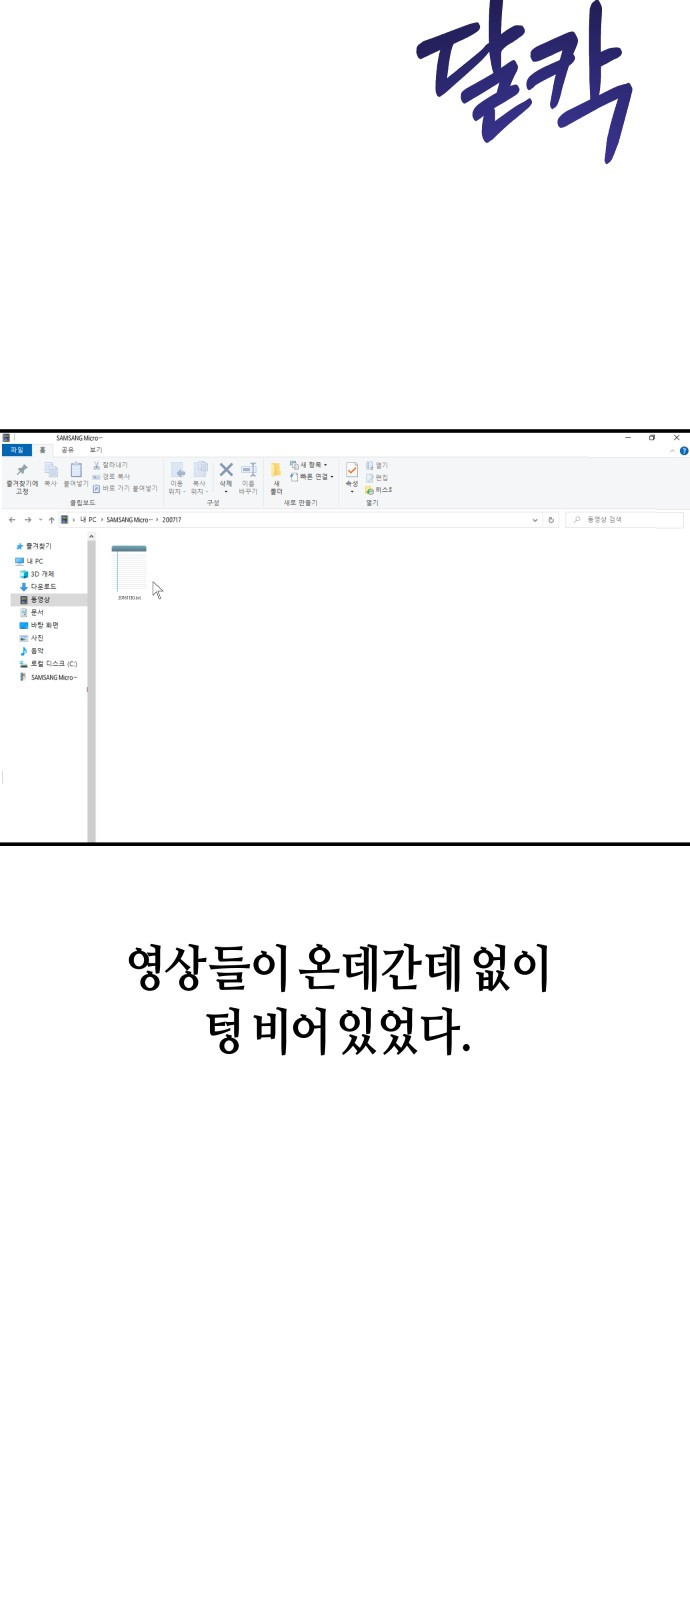Viewport: 690px width, 1600px height.
Task: Click 히스토리 history in the ribbon
Action: pyautogui.click(x=379, y=489)
